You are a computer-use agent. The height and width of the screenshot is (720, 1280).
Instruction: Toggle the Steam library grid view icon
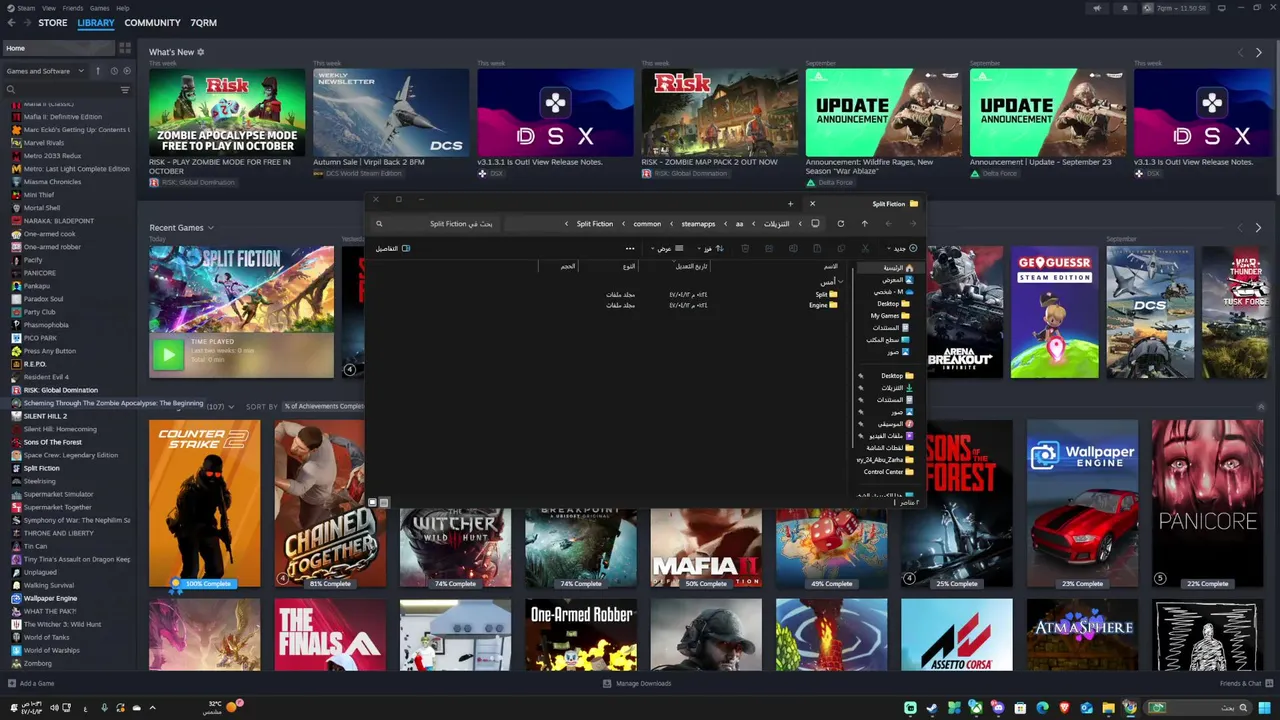click(x=125, y=48)
